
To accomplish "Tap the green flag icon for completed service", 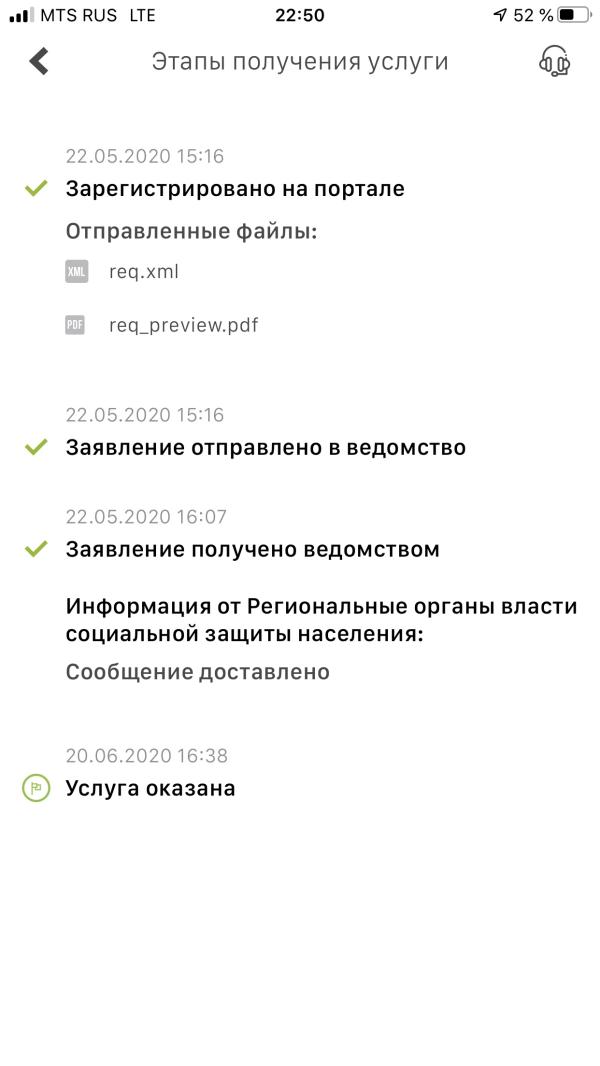I will pos(36,788).
